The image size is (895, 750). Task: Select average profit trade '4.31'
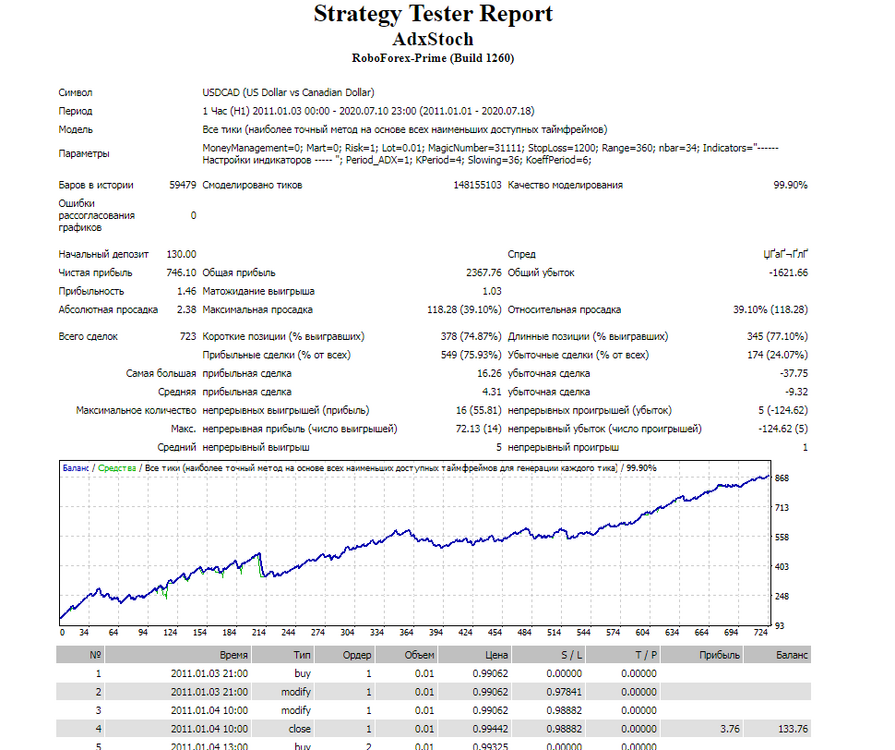[x=492, y=392]
